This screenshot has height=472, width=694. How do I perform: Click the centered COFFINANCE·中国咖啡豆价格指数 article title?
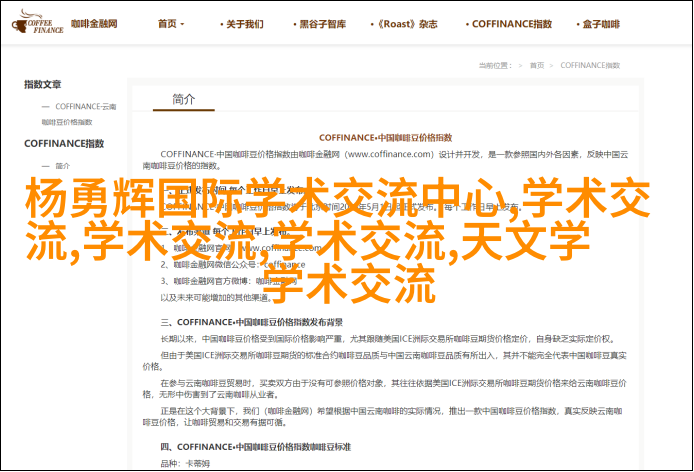click(386, 138)
